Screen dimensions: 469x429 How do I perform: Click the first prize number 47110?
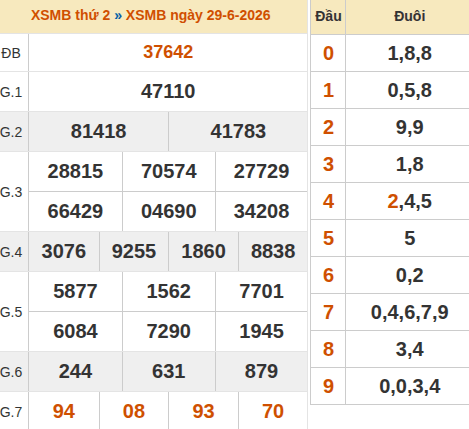[x=168, y=91]
